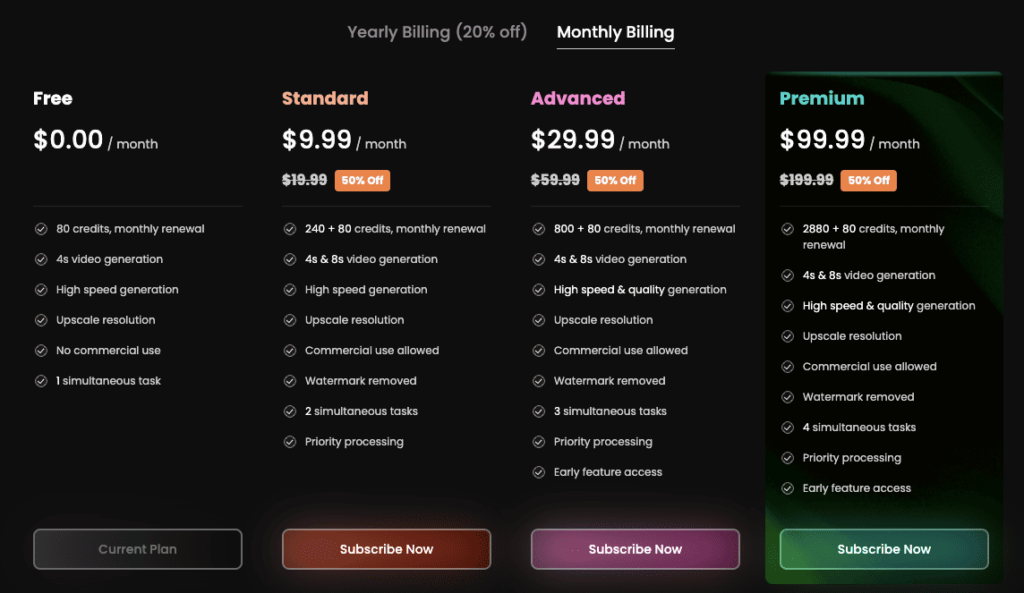This screenshot has height=593, width=1024.
Task: Click checkmark icon beside '240 + 80 credits'
Action: pyautogui.click(x=290, y=229)
